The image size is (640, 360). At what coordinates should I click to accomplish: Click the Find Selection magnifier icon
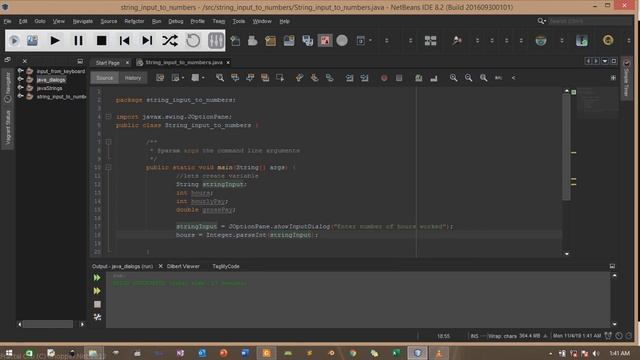(x=220, y=78)
